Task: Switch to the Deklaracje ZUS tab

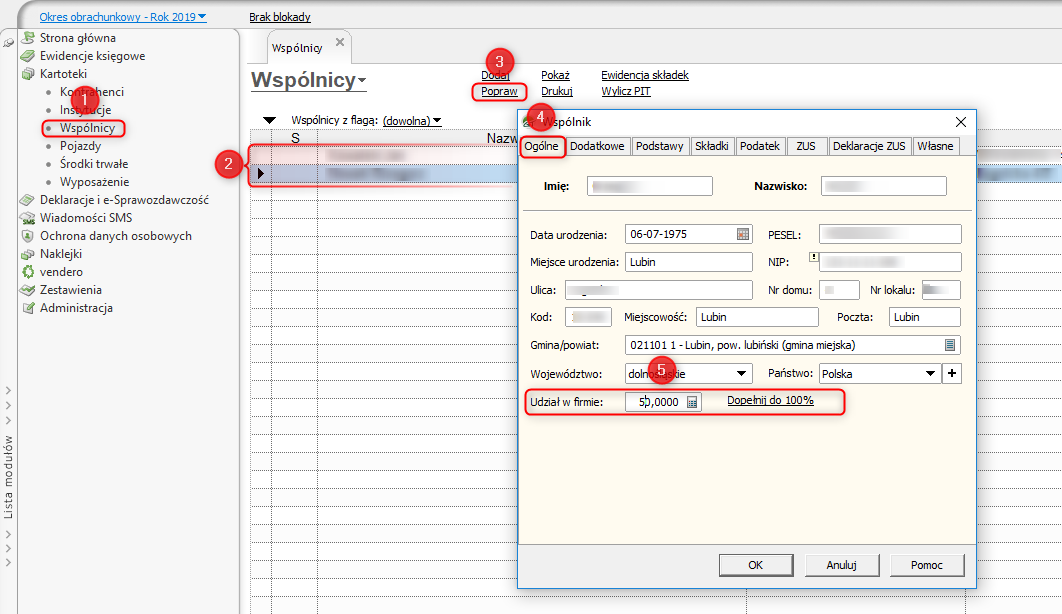Action: [x=869, y=146]
